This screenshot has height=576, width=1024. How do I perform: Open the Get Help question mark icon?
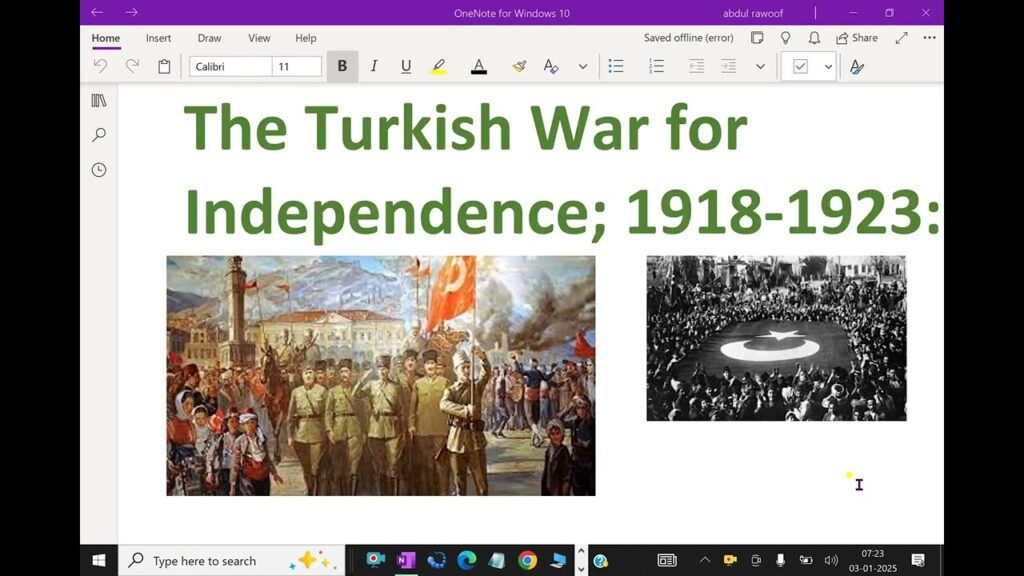click(601, 560)
